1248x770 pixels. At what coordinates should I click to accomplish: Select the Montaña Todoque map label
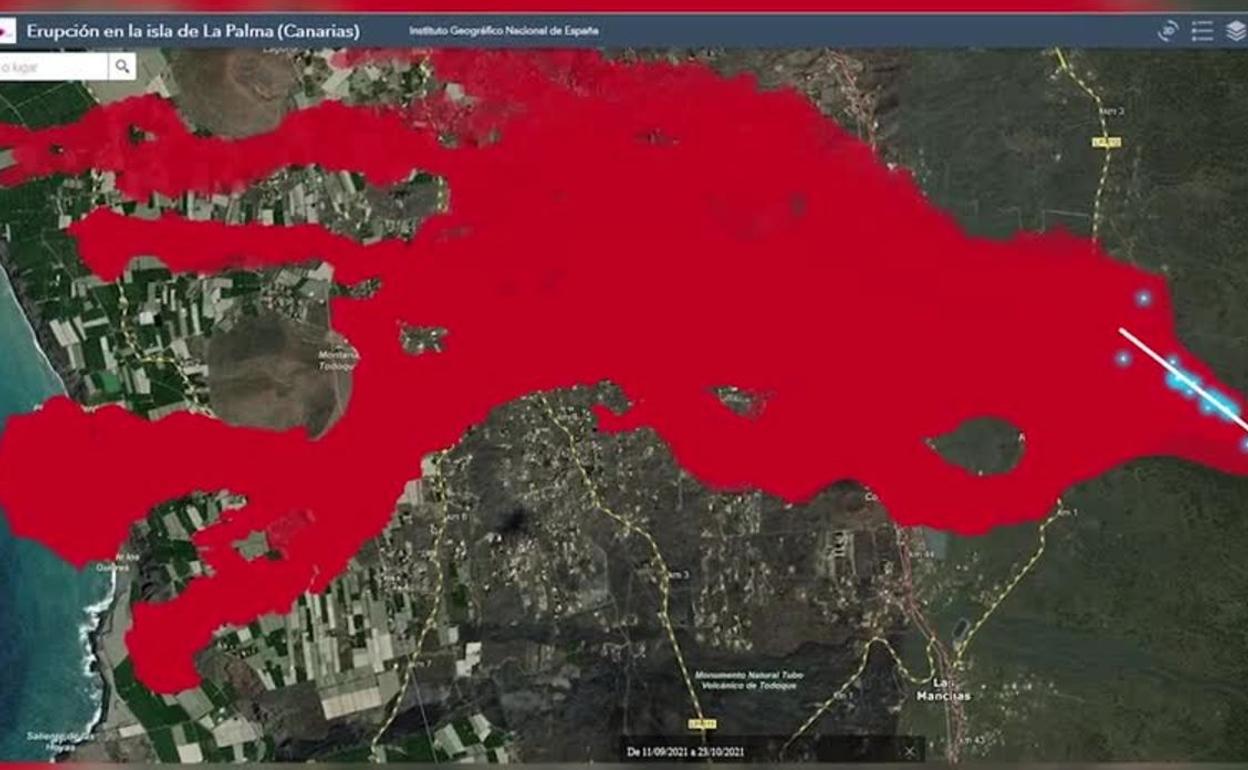pos(338,360)
